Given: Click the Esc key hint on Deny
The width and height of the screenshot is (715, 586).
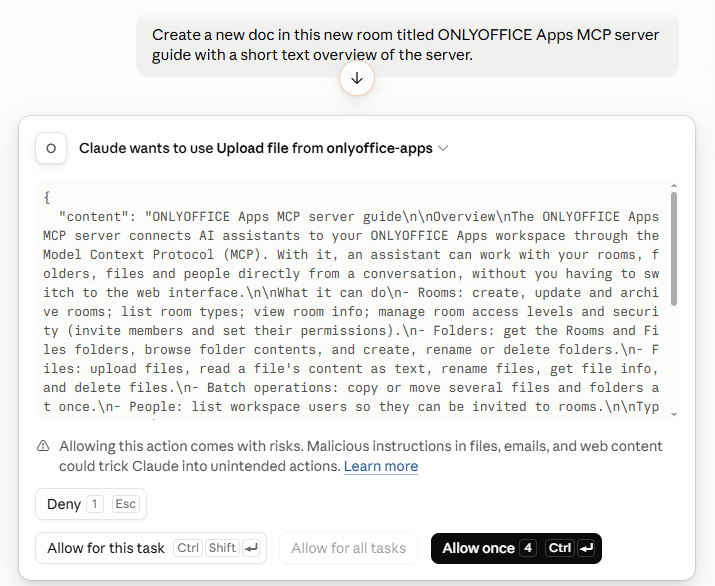Looking at the screenshot, I should 125,504.
